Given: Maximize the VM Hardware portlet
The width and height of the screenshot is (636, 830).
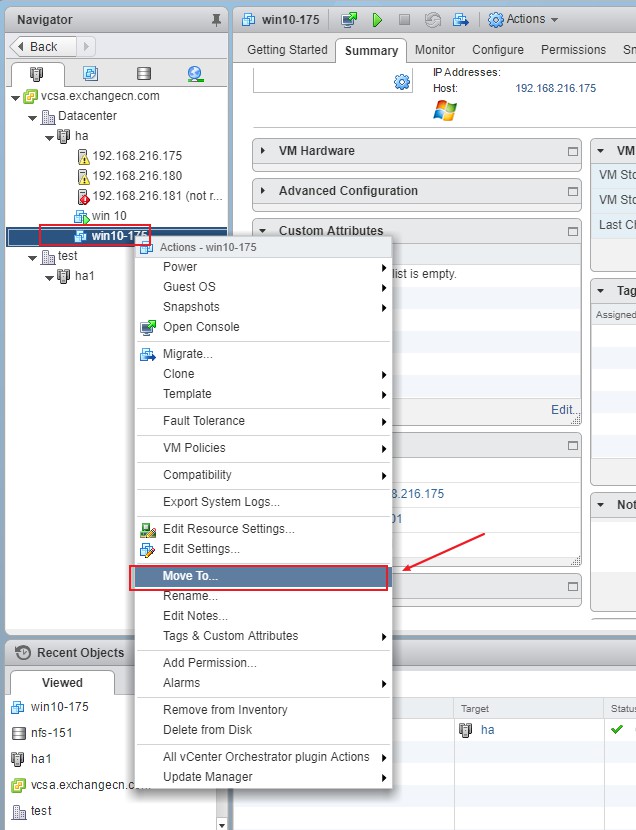Looking at the screenshot, I should (573, 151).
